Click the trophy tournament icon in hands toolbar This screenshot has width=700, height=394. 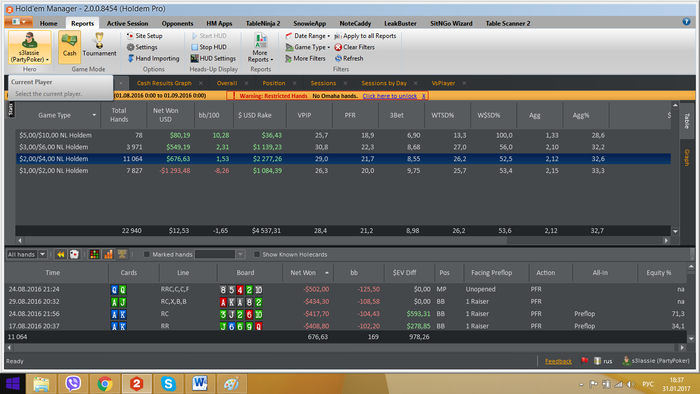122,254
